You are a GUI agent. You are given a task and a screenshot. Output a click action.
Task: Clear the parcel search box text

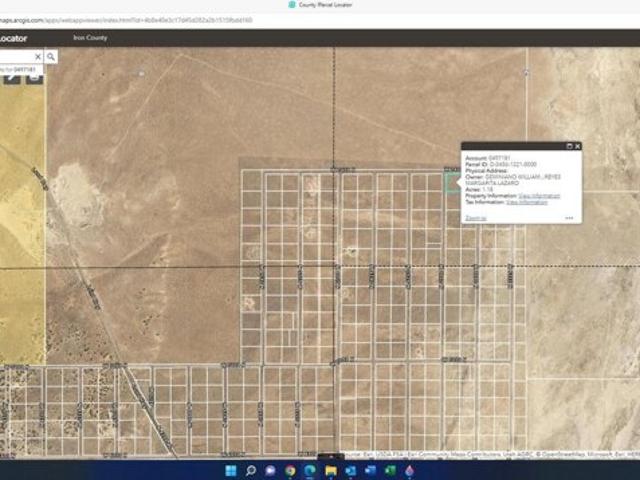[38, 57]
